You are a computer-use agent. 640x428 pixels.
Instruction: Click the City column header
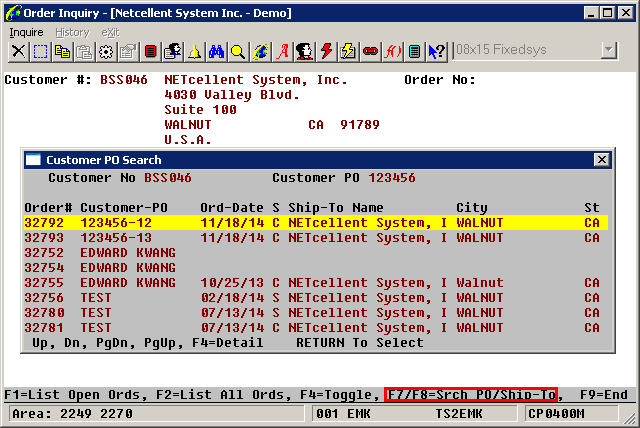pos(472,208)
